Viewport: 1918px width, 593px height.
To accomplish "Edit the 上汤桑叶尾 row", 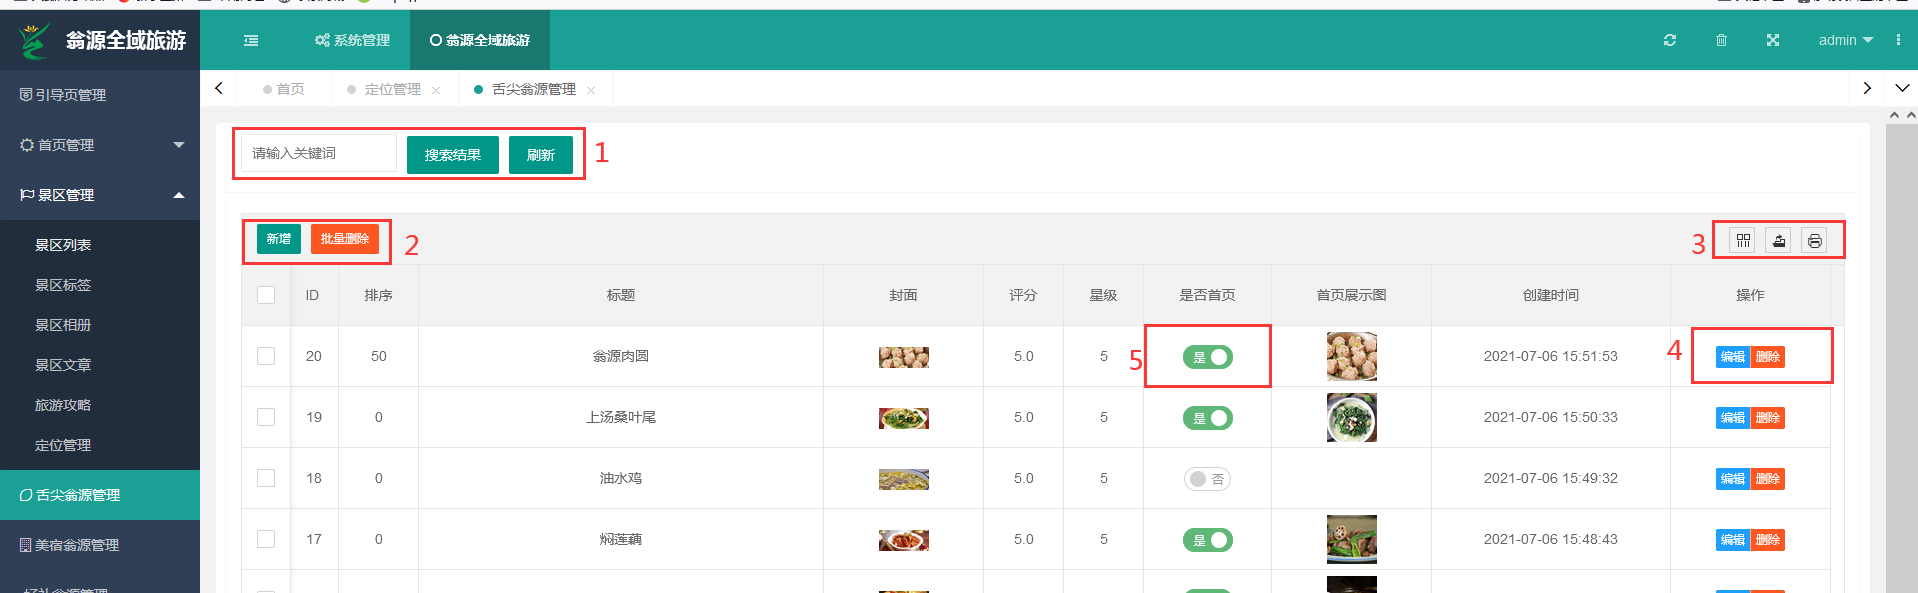I will click(1733, 418).
